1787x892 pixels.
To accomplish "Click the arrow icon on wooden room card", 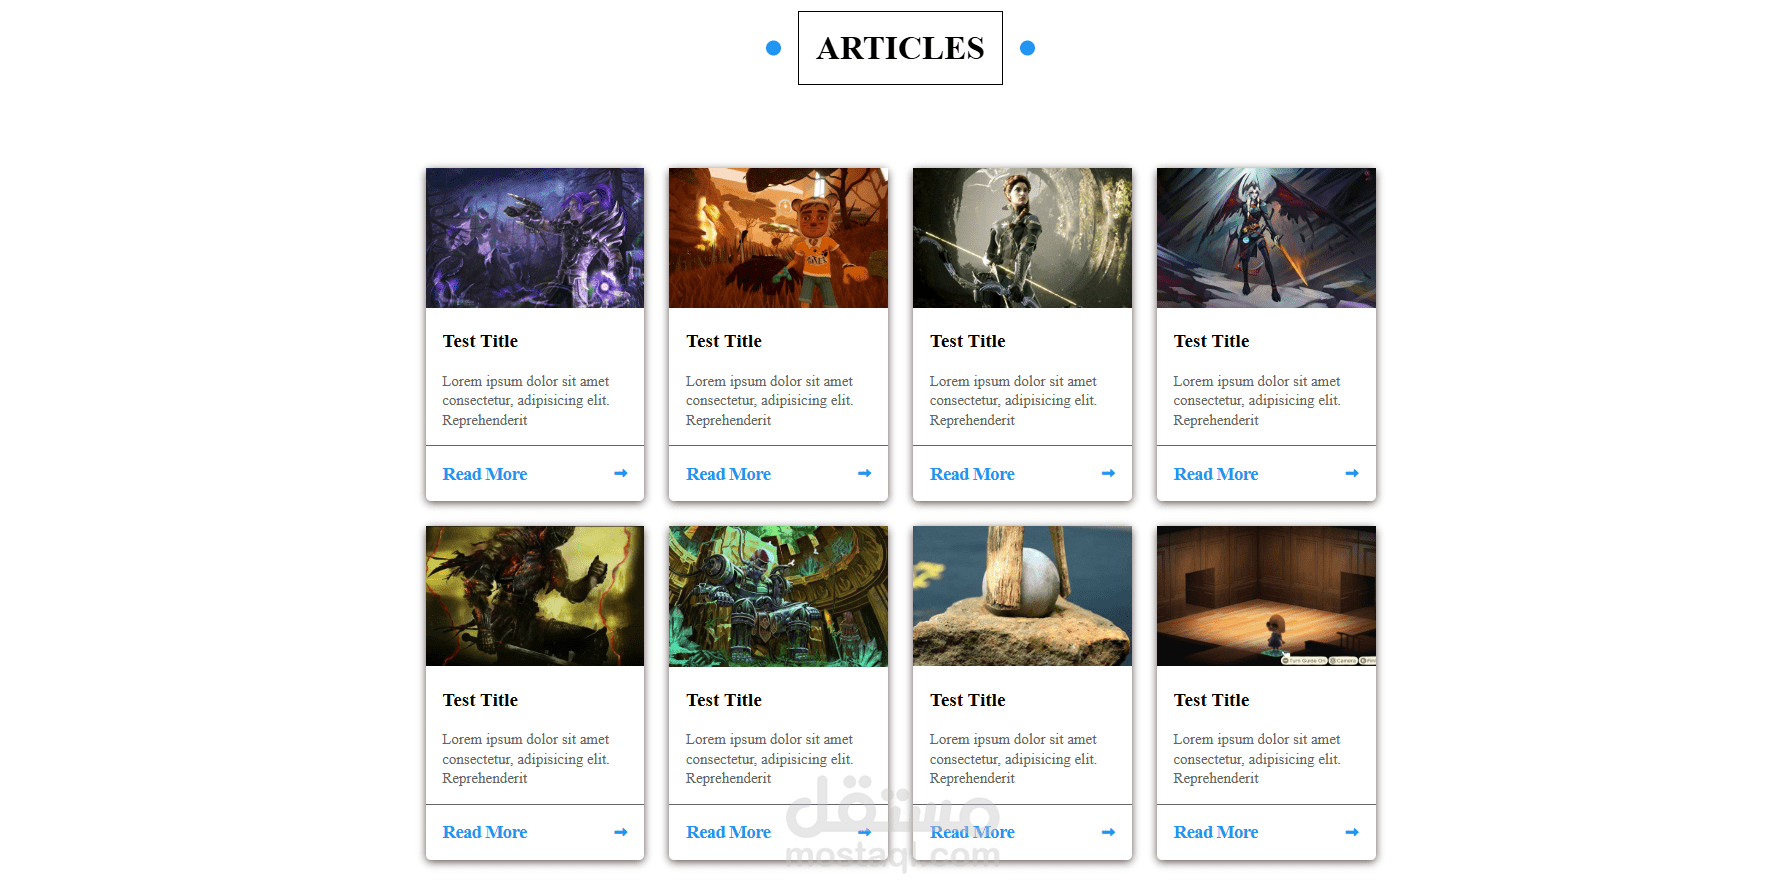I will 1352,832.
